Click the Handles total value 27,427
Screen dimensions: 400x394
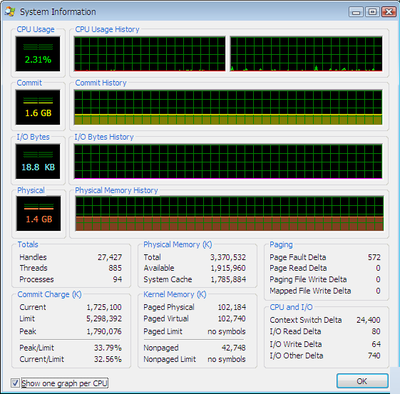click(x=110, y=257)
